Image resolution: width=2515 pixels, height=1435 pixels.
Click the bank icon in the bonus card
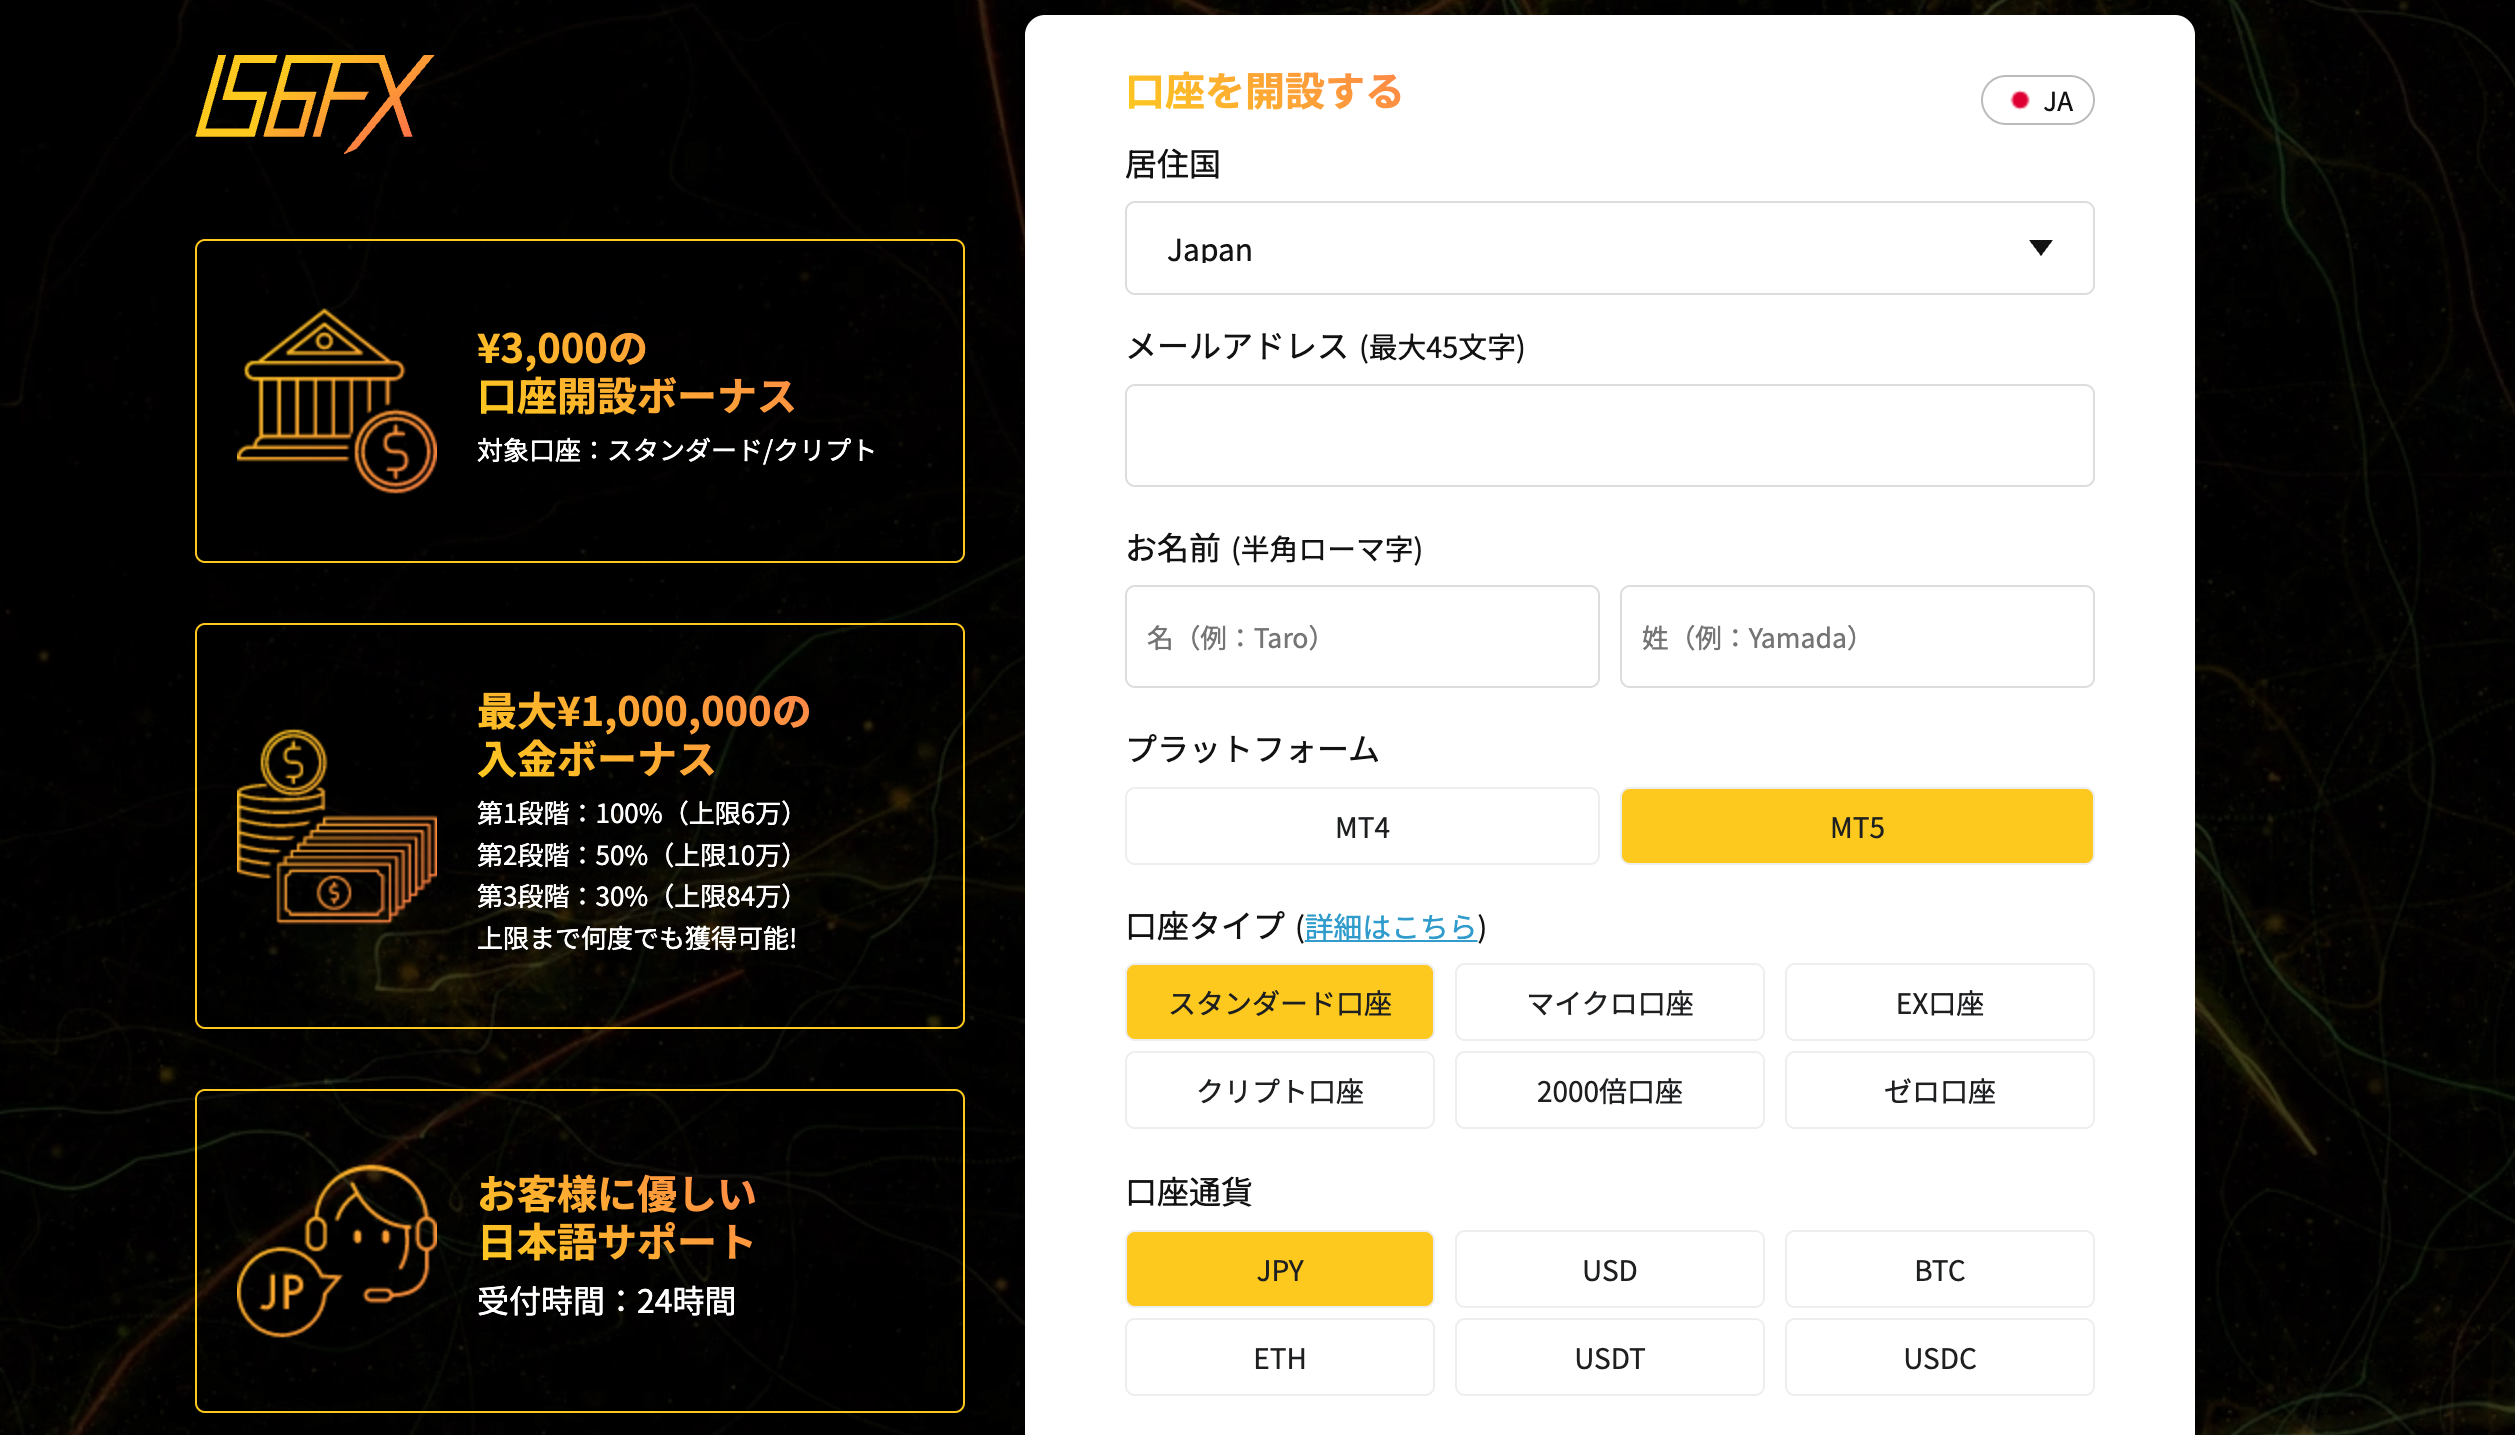coord(335,398)
